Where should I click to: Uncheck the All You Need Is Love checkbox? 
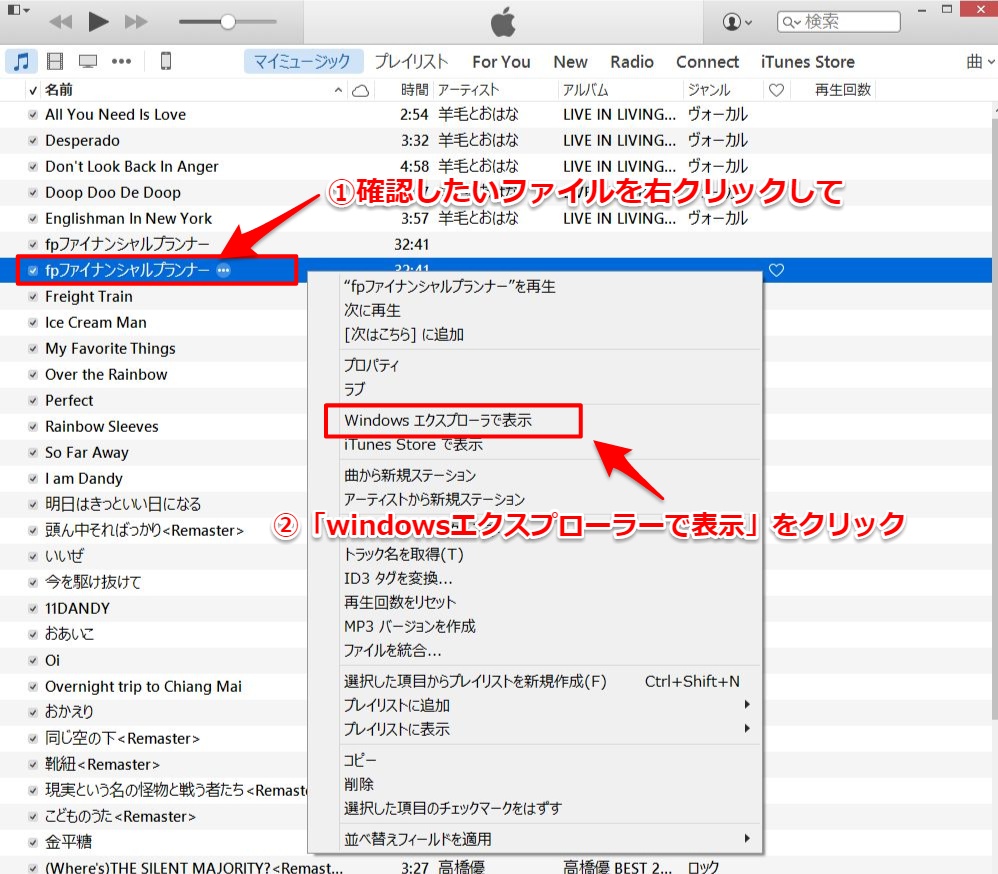[33, 115]
